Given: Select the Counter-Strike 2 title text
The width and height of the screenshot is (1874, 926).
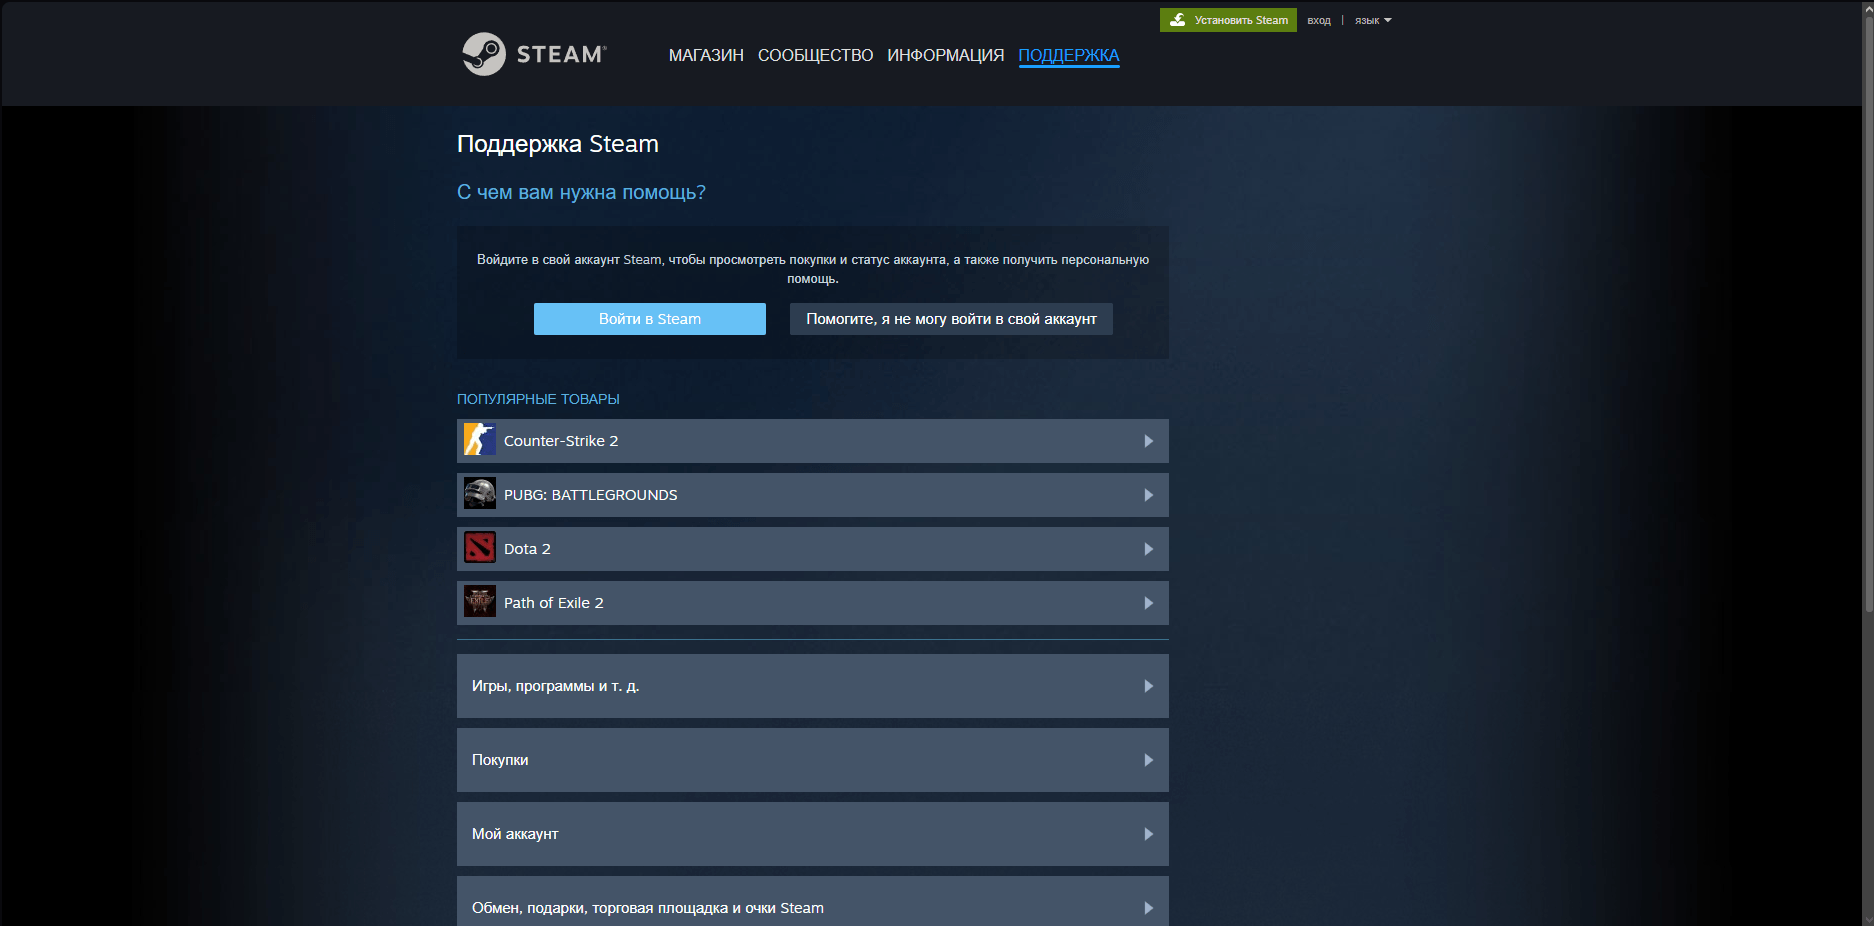Looking at the screenshot, I should (x=561, y=441).
